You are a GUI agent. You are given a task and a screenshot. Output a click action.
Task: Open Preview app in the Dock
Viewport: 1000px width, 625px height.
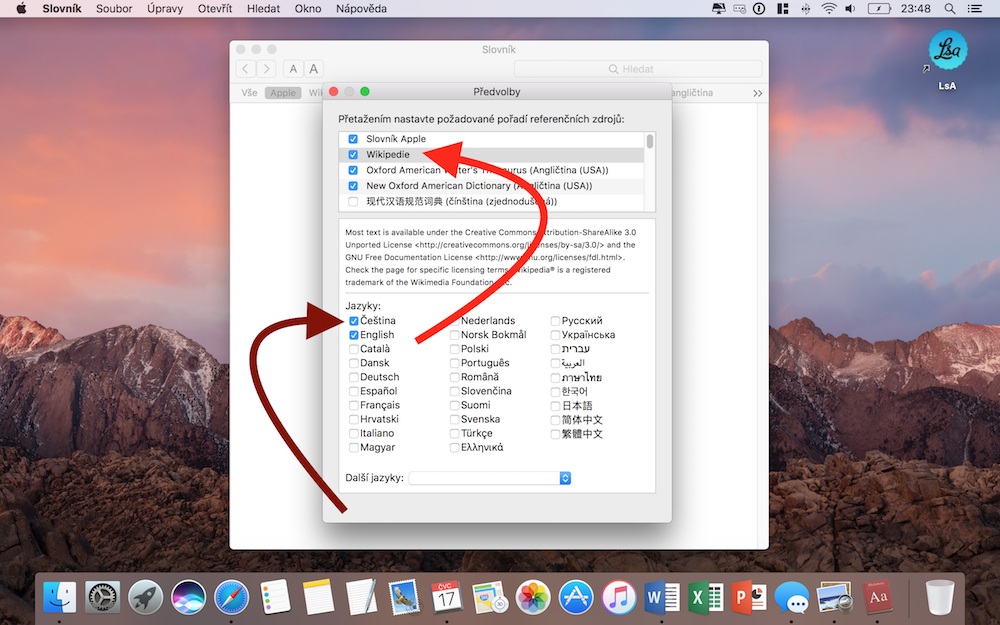834,598
